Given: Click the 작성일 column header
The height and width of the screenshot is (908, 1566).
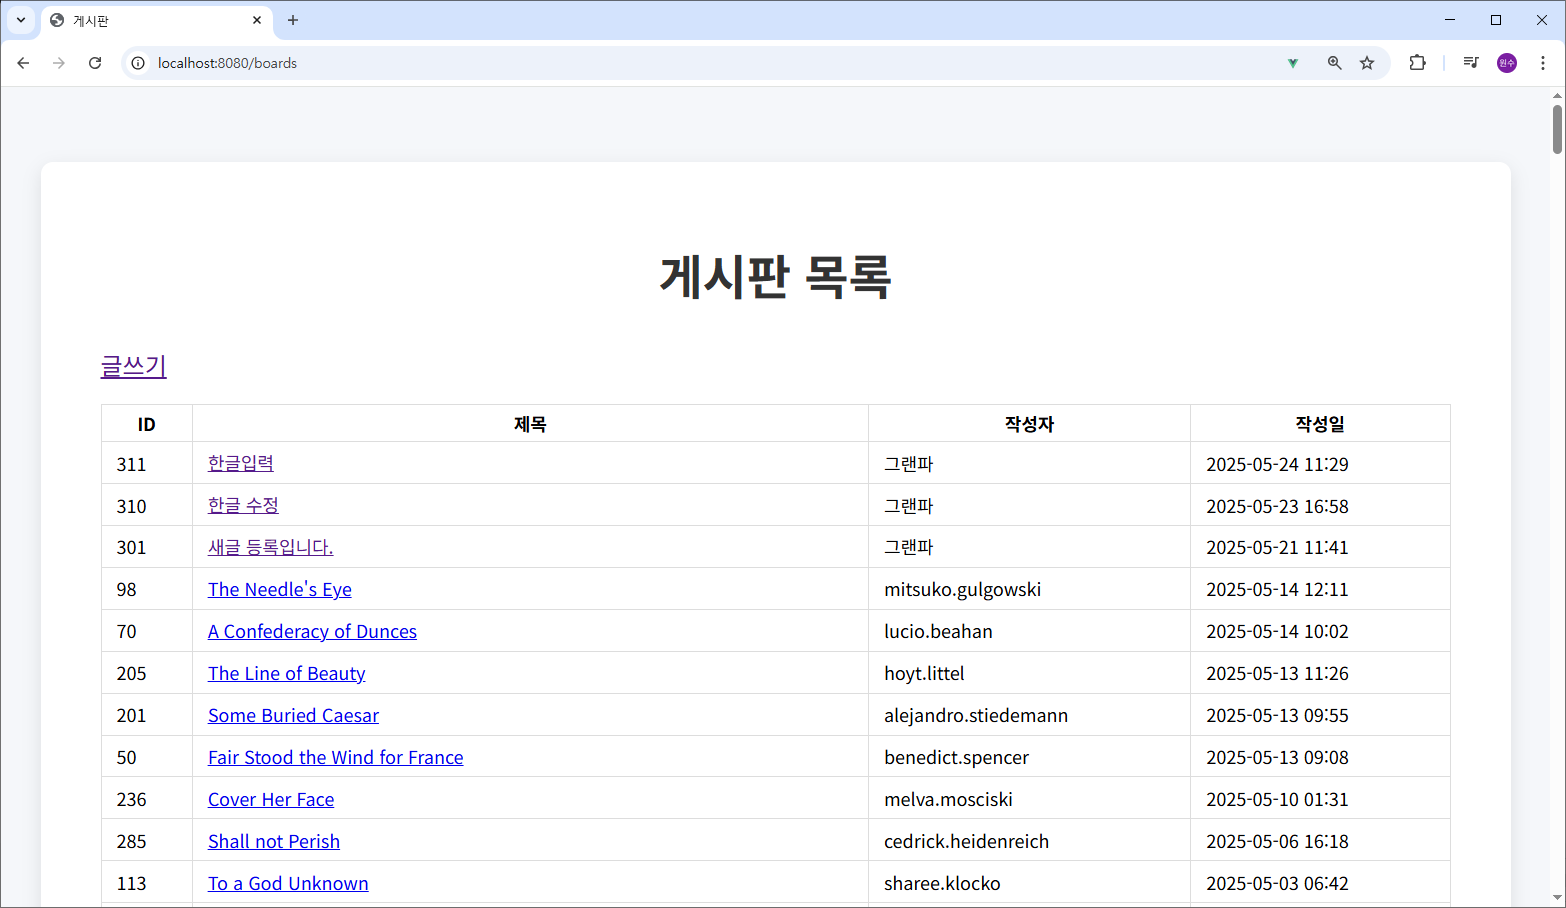Looking at the screenshot, I should click(1320, 424).
